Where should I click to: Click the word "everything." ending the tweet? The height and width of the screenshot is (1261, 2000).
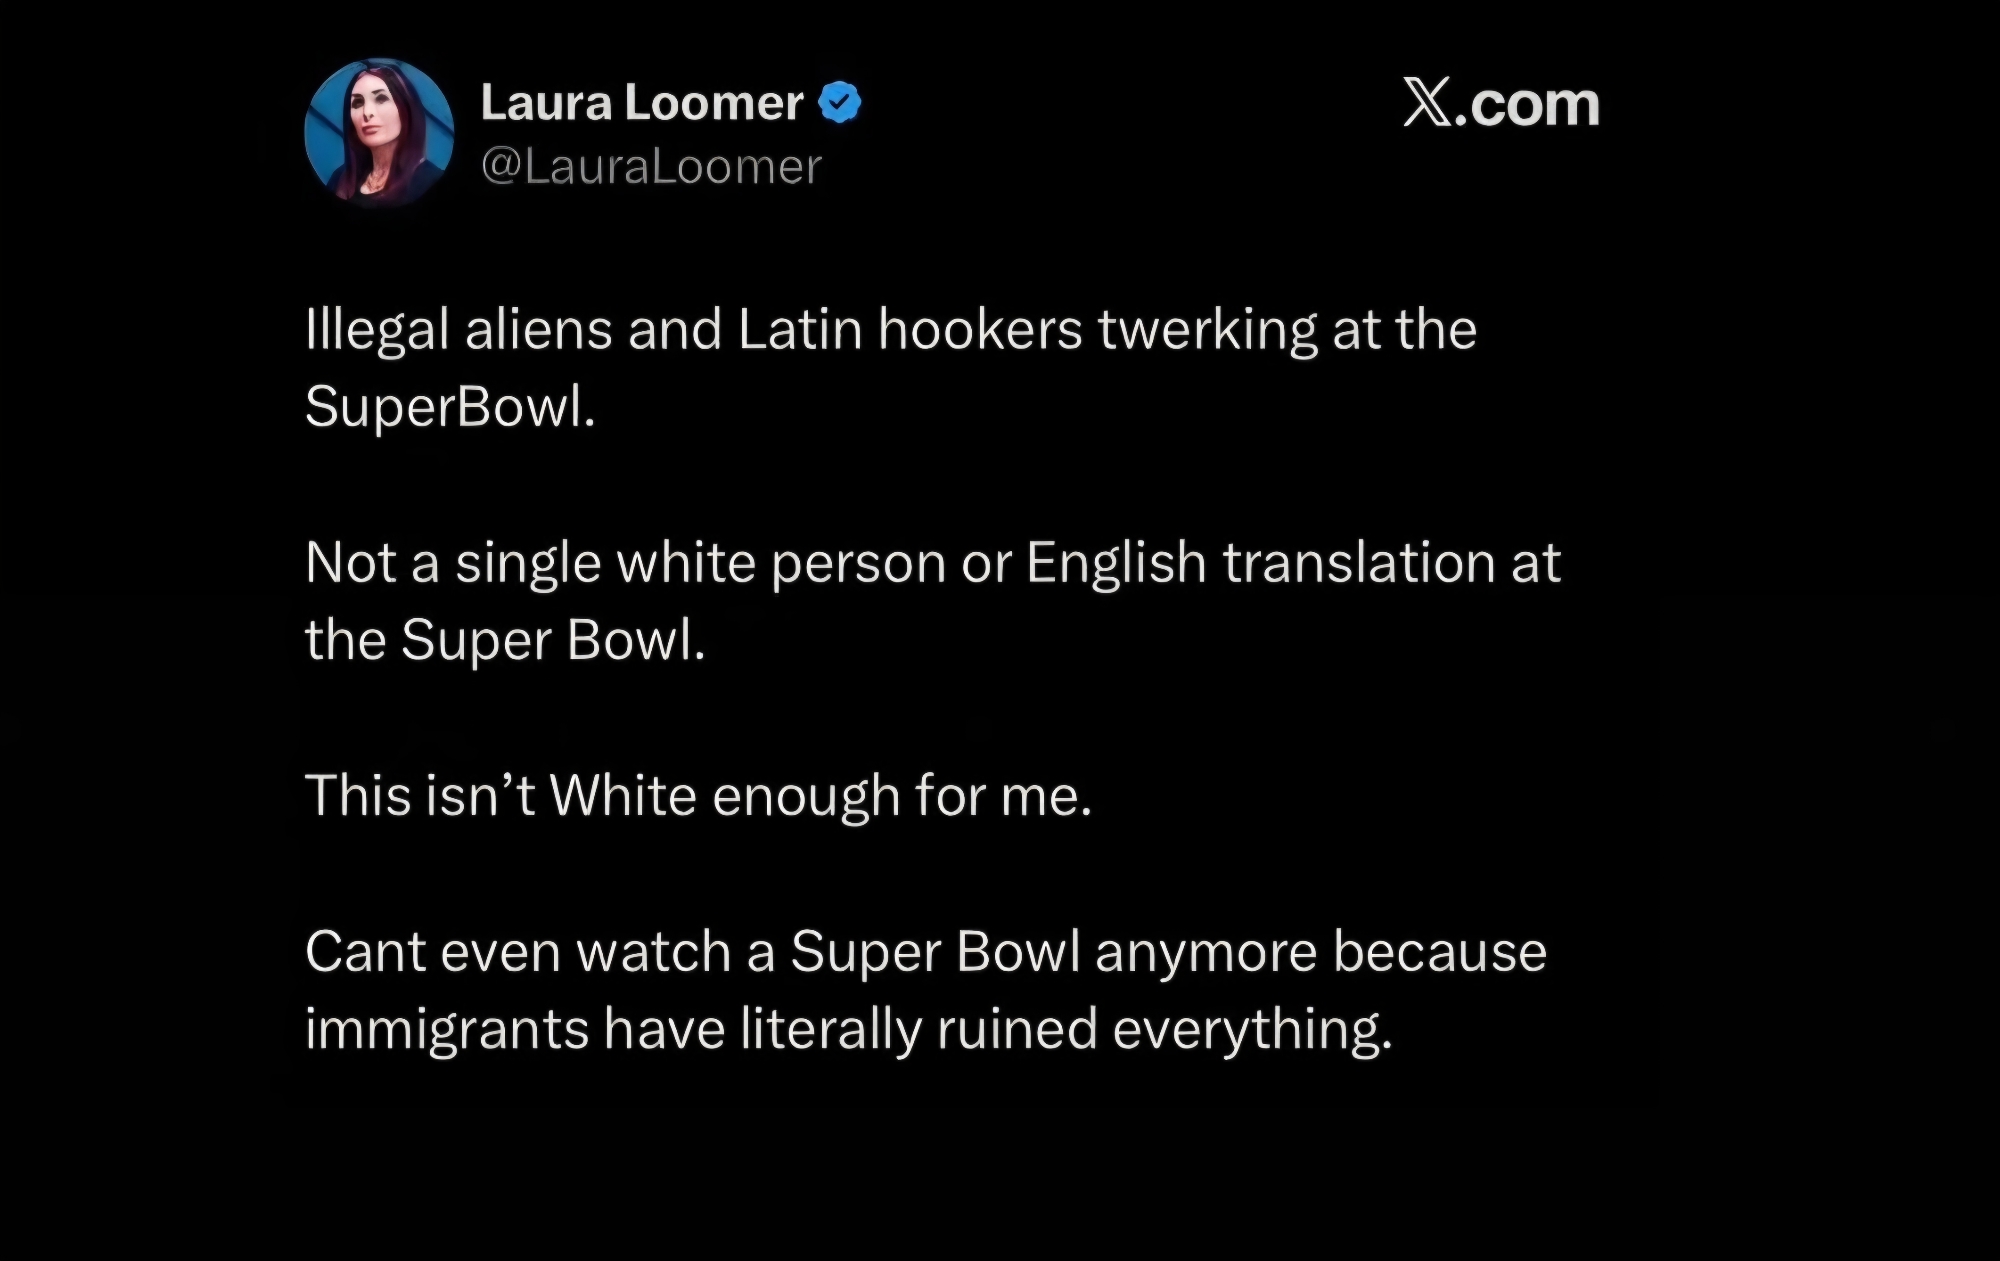point(1252,1029)
